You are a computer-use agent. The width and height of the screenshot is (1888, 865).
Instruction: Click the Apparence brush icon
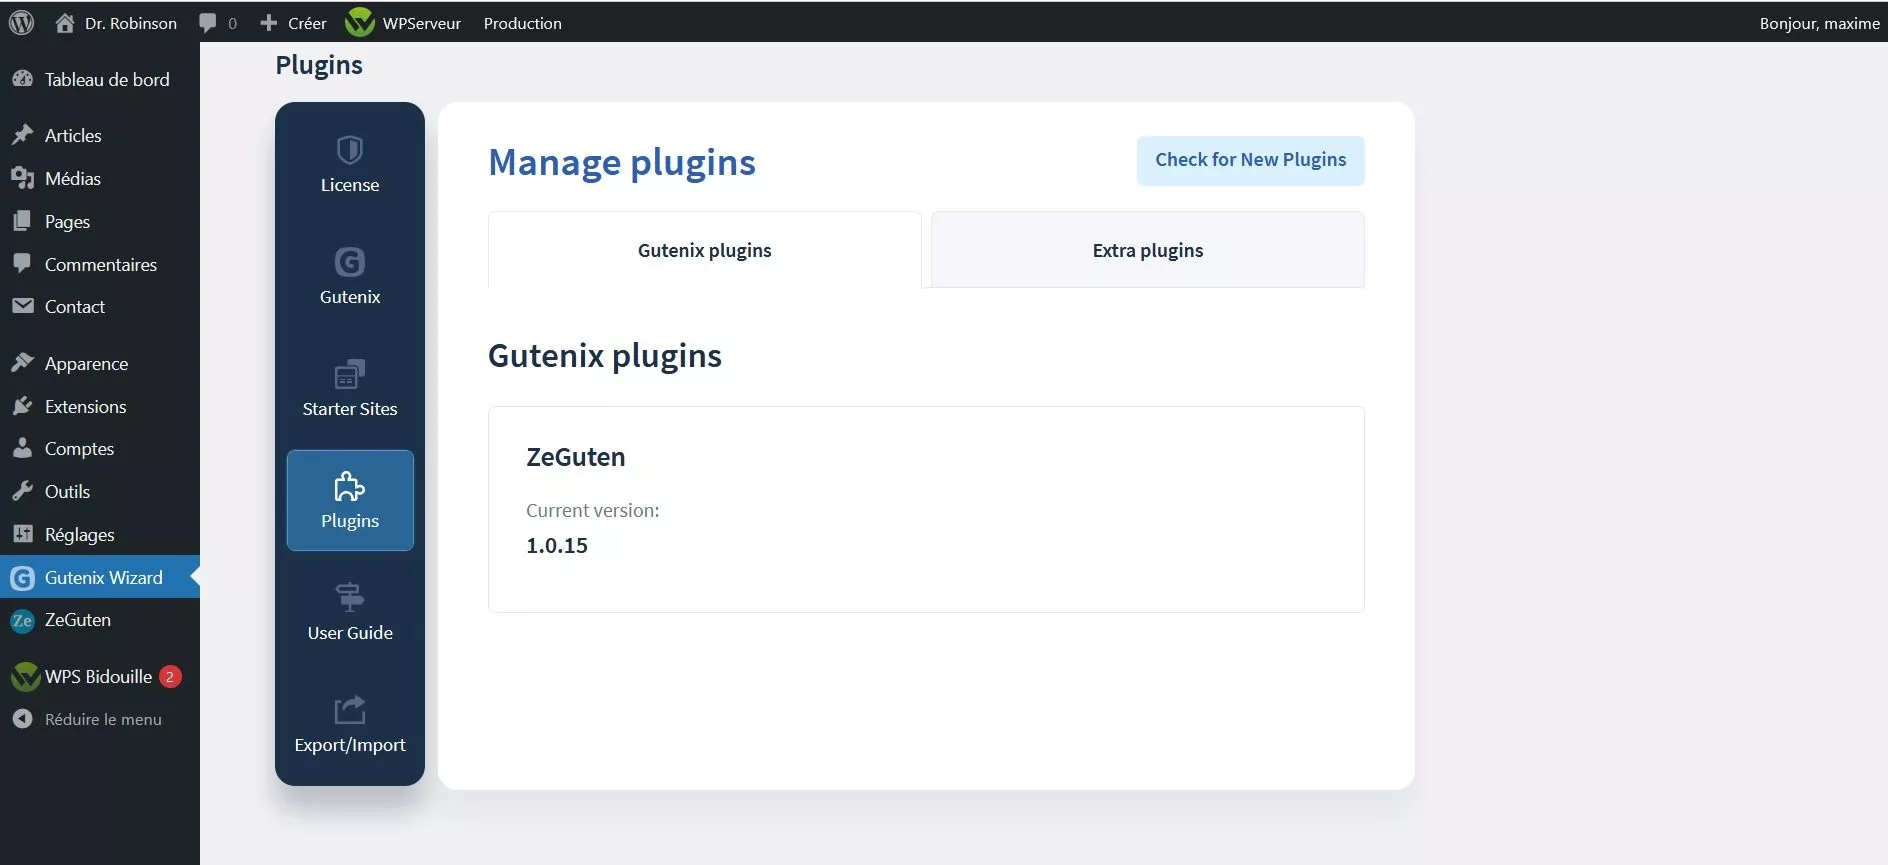pos(22,363)
